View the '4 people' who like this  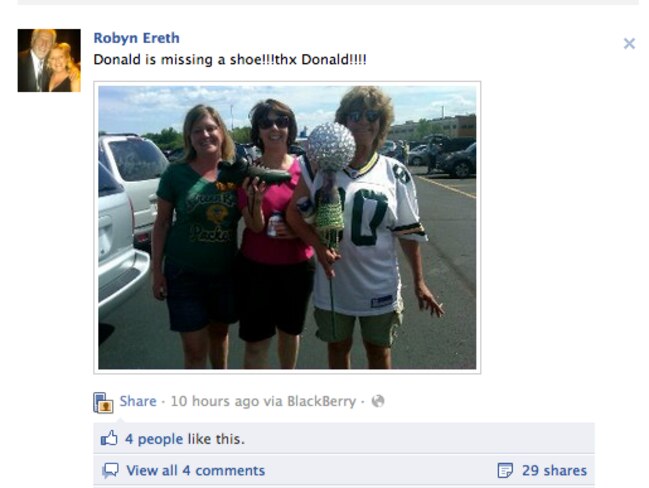[154, 439]
